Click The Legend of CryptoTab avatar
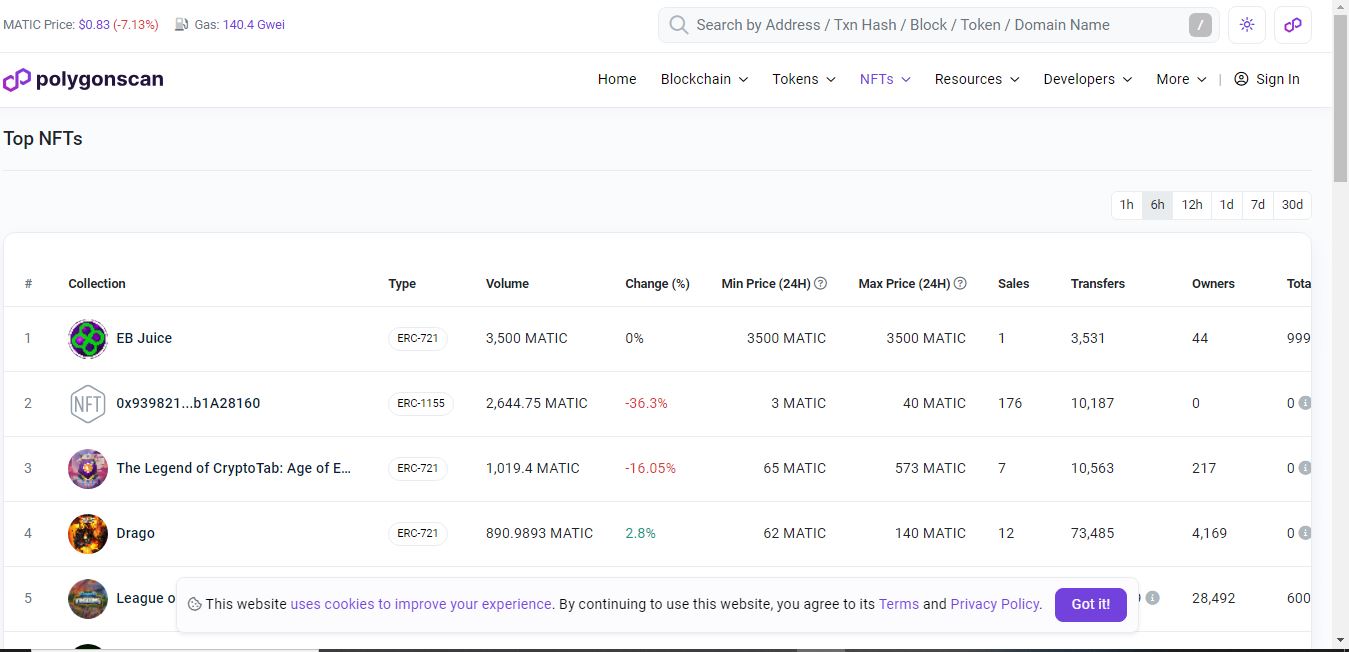Screen dimensions: 1349x652 88,469
